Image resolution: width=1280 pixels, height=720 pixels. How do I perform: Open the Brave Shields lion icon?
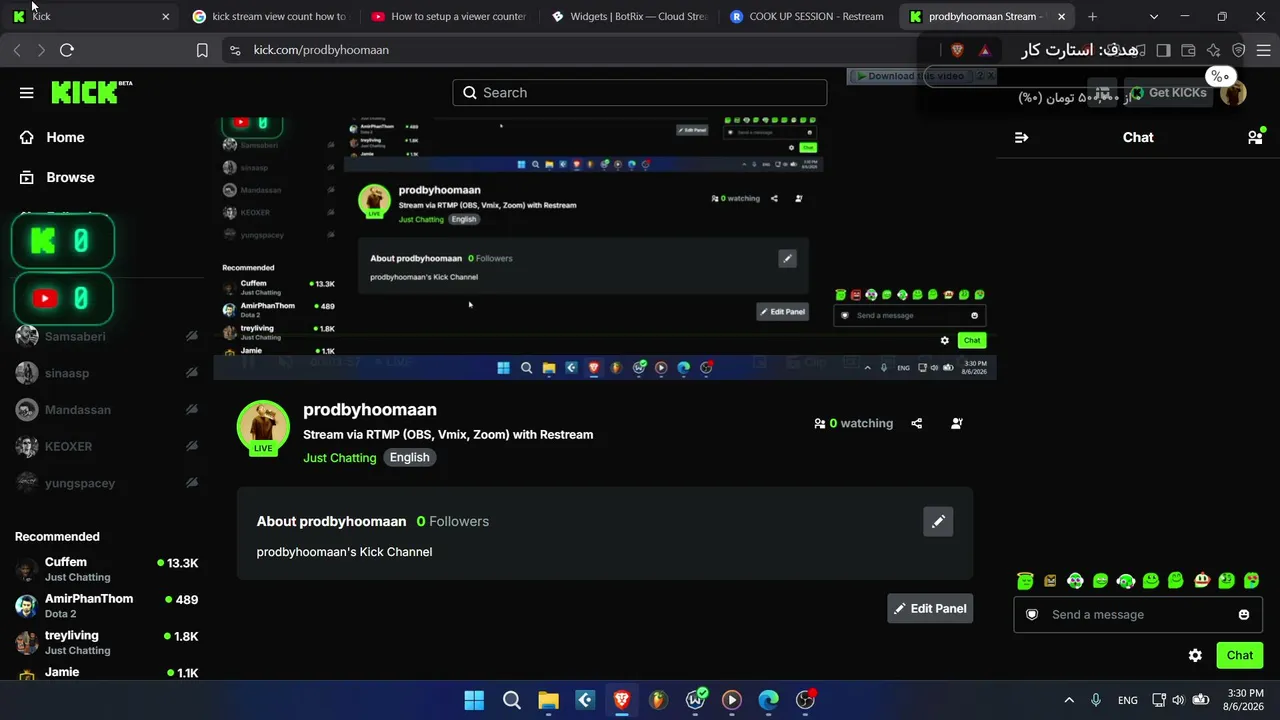tap(957, 50)
